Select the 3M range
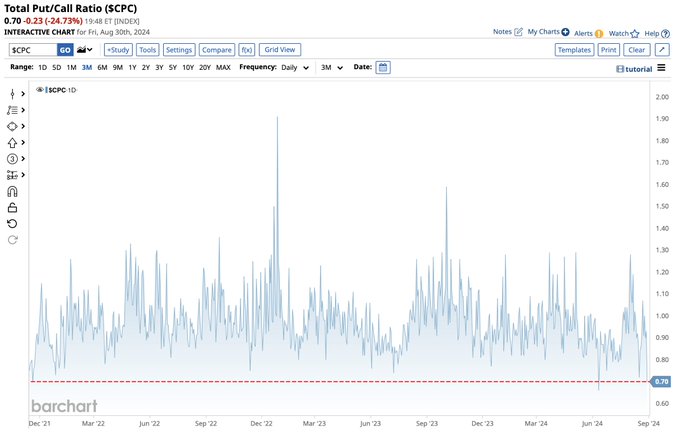The width and height of the screenshot is (679, 435). coord(87,68)
